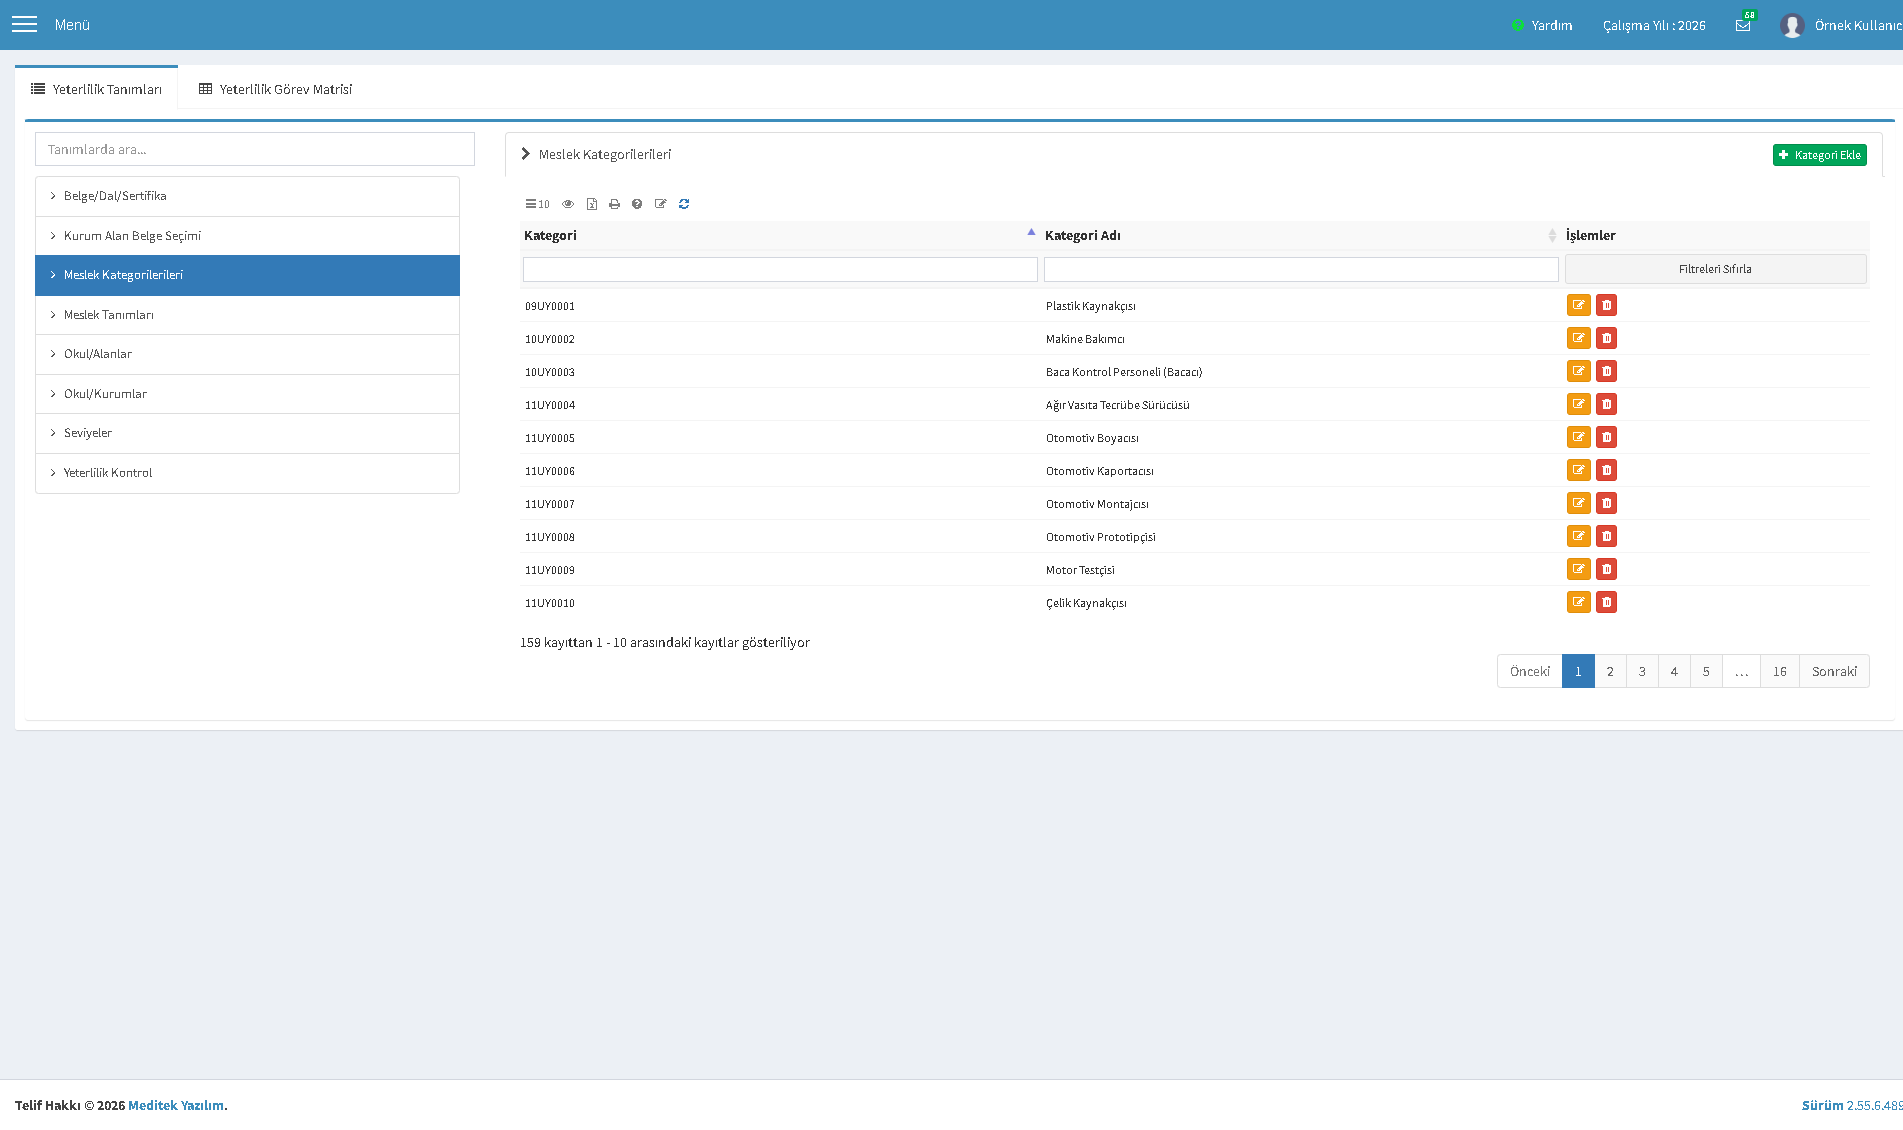Toggle sort on Kategori column
Image resolution: width=1903 pixels, height=1130 pixels.
point(779,235)
